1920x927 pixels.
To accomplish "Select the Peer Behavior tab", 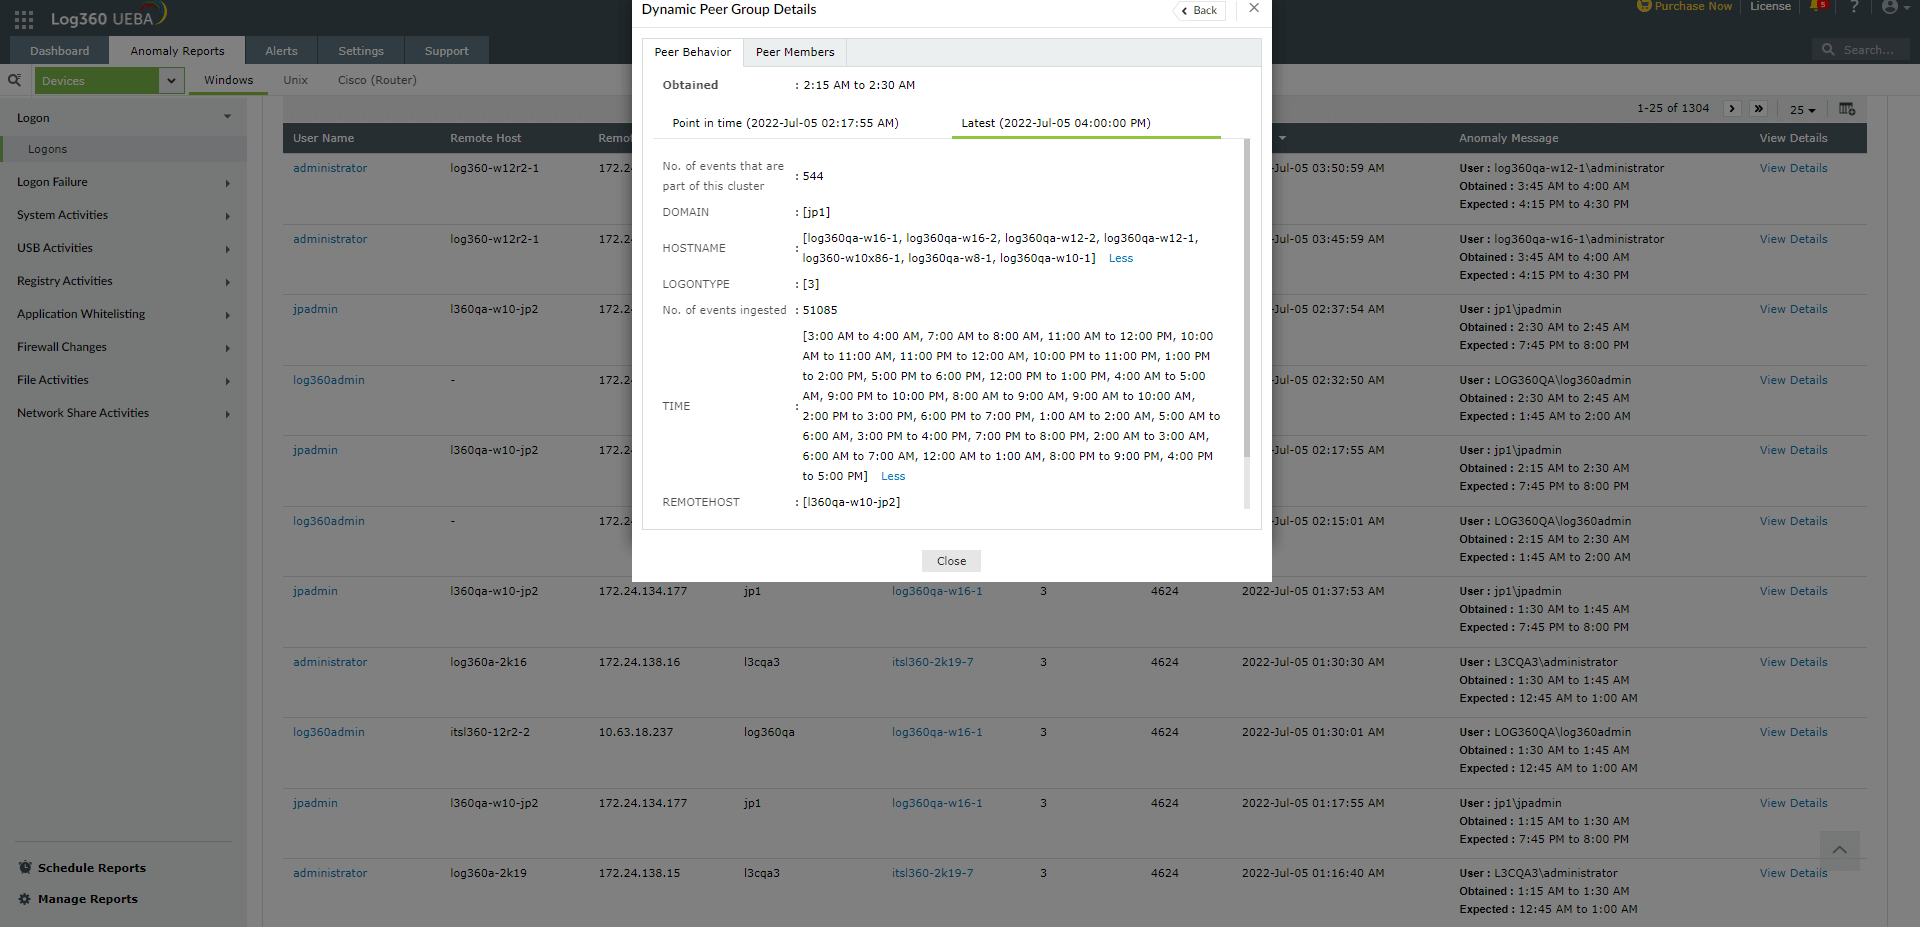I will tap(693, 52).
